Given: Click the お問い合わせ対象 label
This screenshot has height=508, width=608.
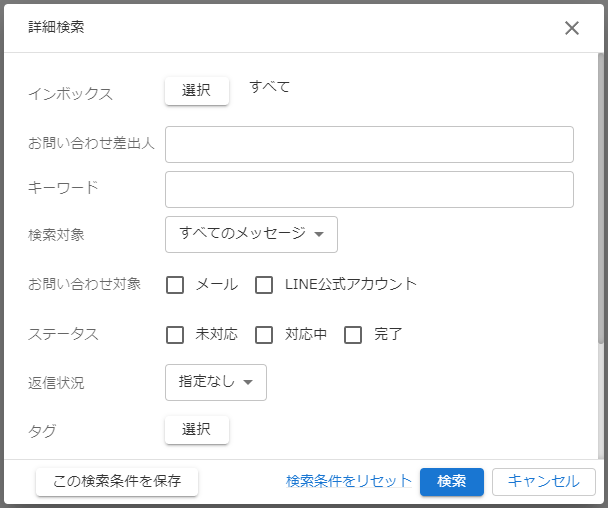Looking at the screenshot, I should tap(84, 284).
